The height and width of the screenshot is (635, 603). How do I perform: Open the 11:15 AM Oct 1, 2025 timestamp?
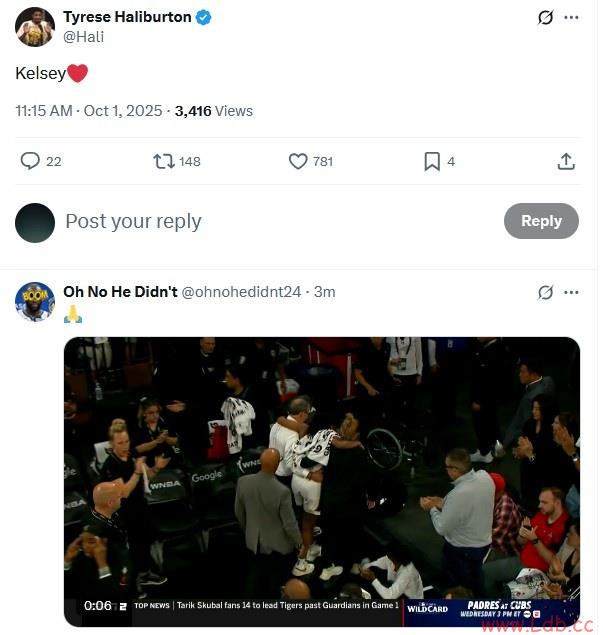point(89,111)
